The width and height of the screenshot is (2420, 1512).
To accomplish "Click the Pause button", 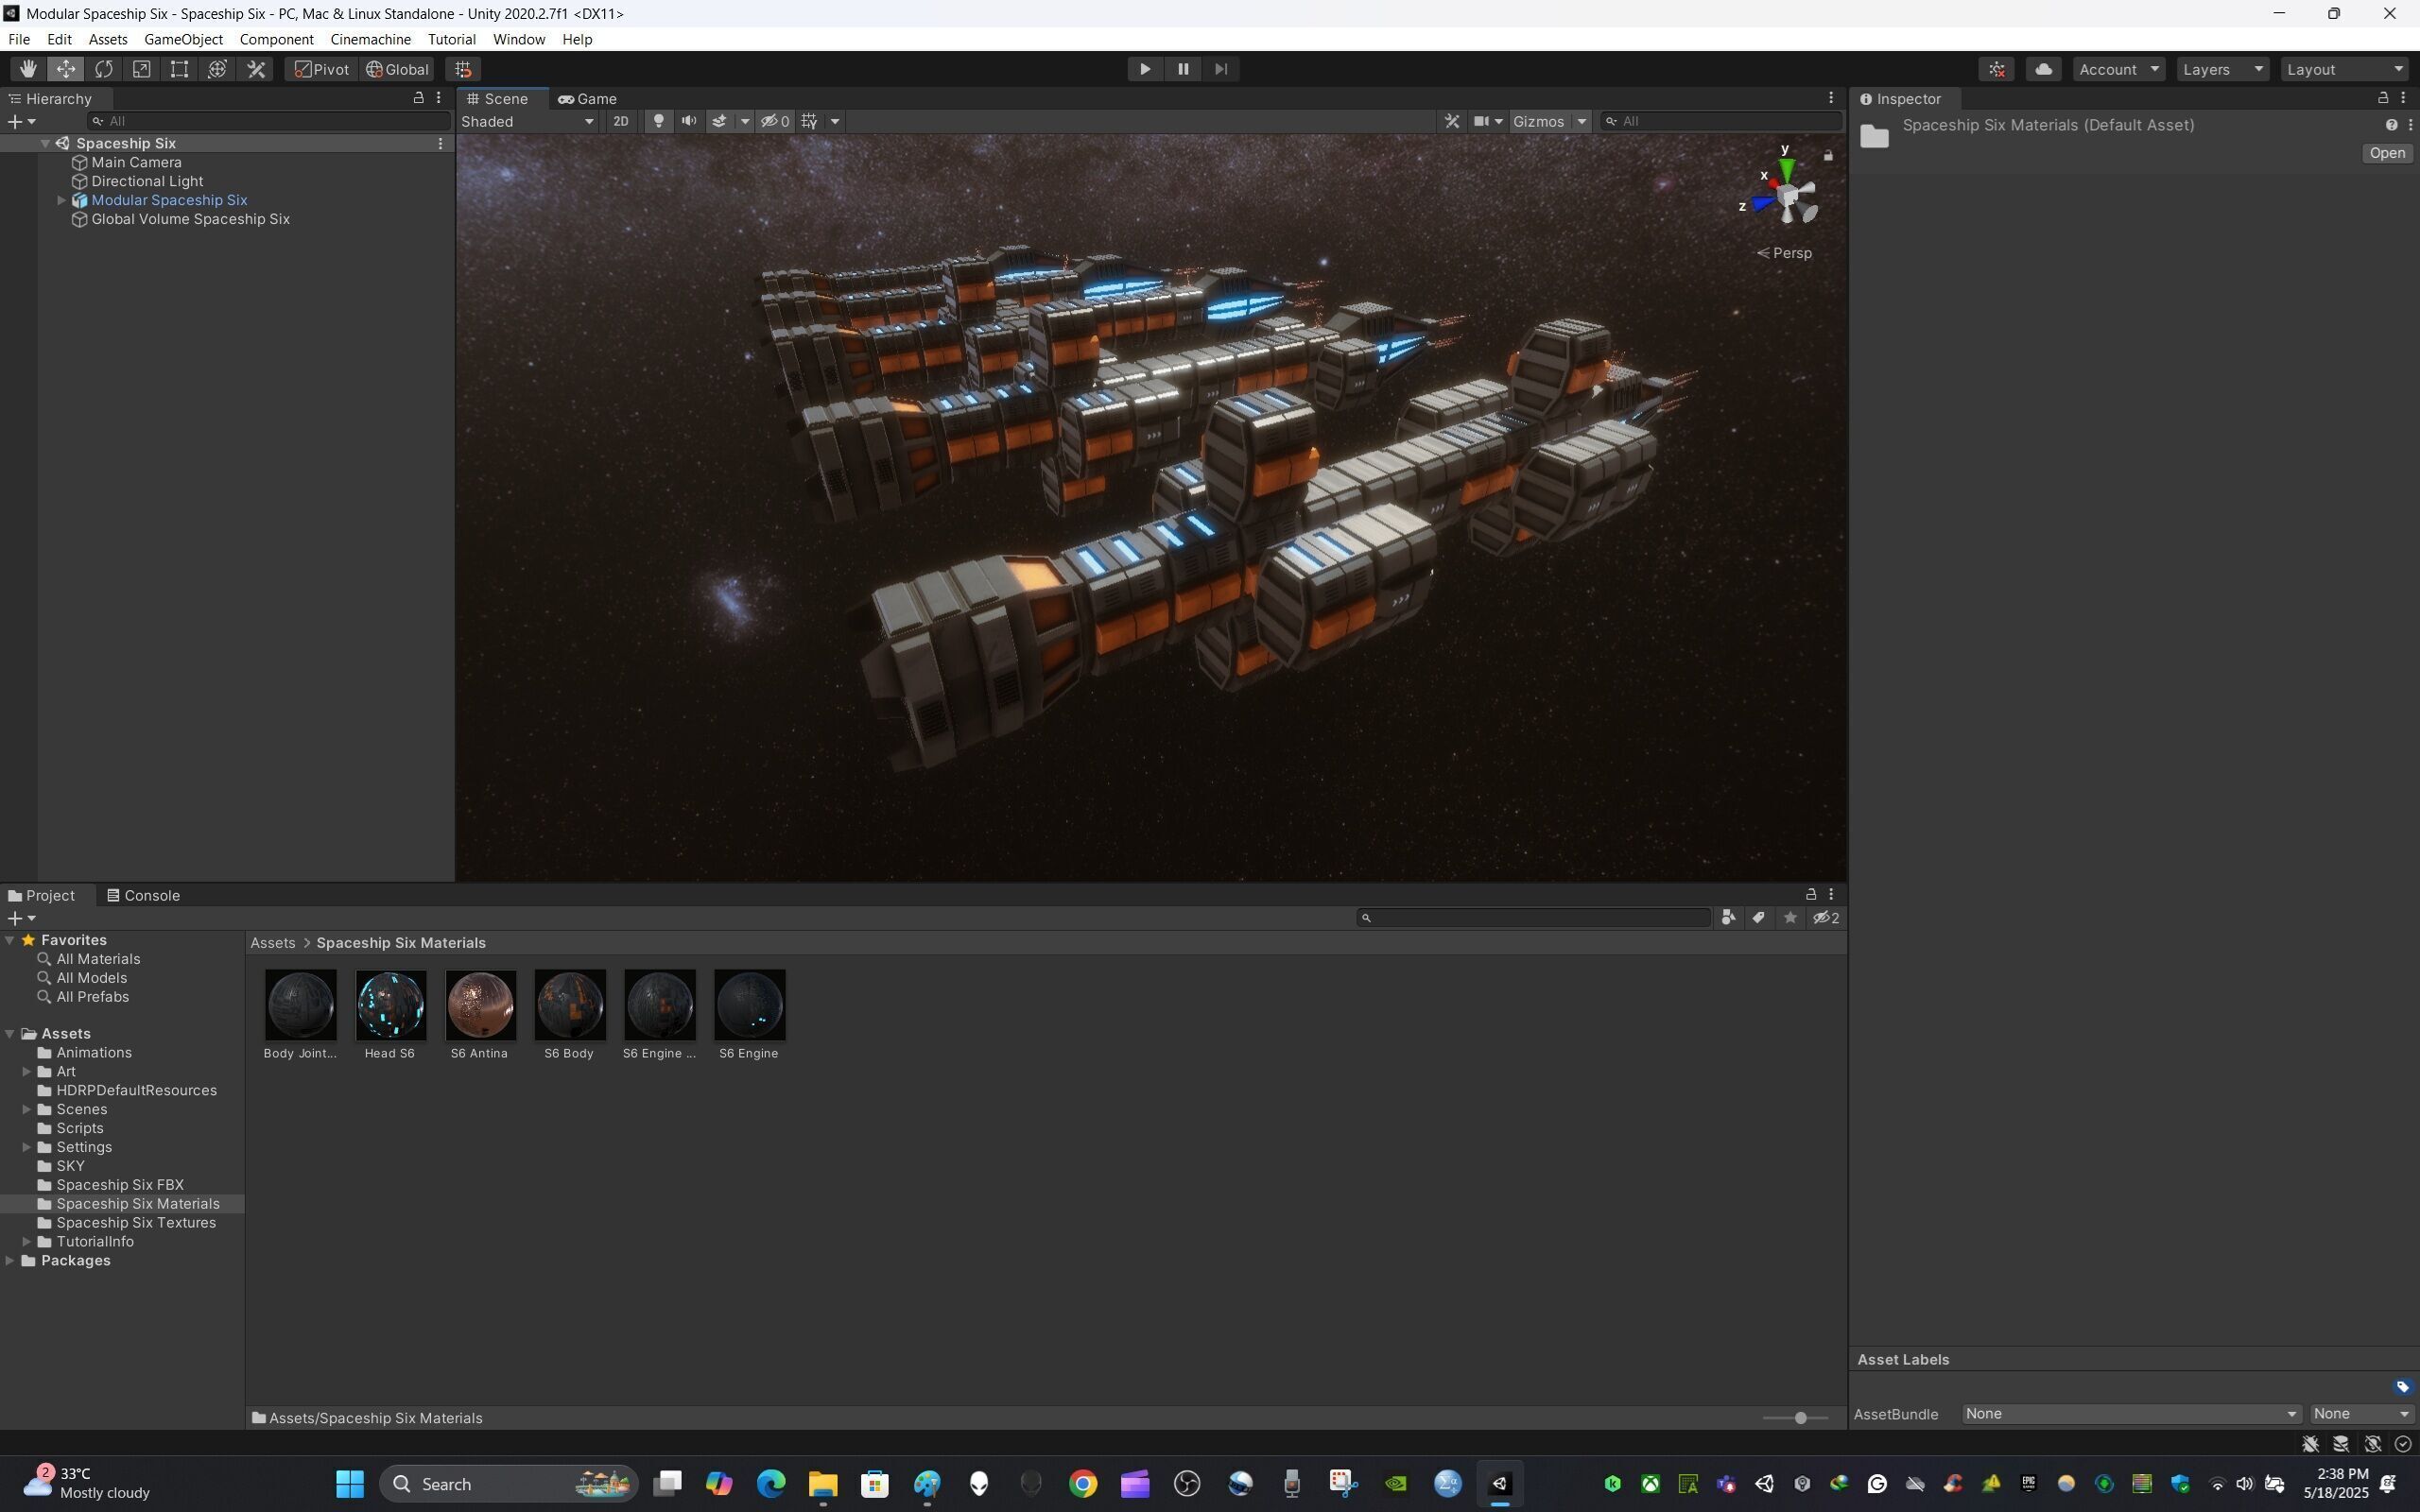I will (x=1183, y=69).
